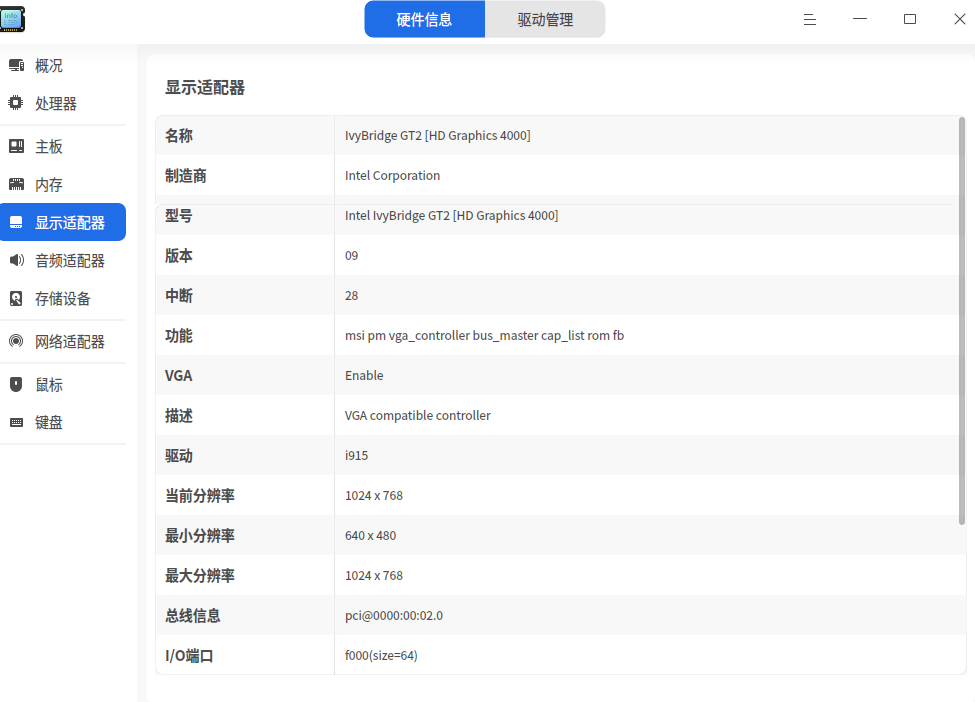This screenshot has width=975, height=702.
Task: Click the 版本 row label
Action: 178,256
